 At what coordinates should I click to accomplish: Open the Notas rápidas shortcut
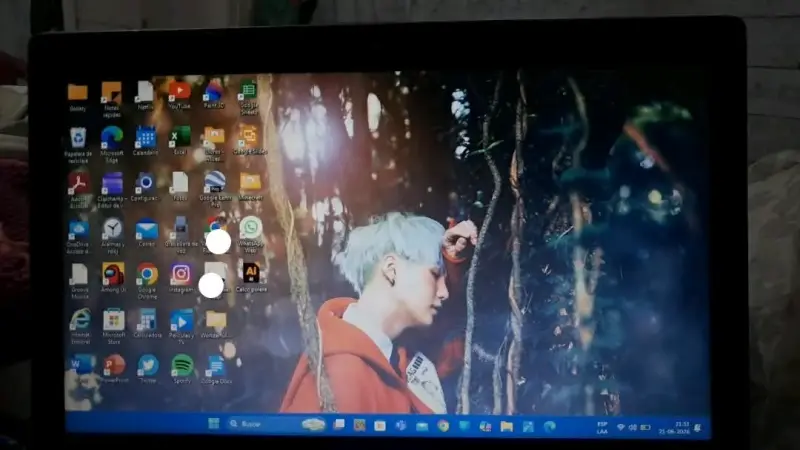111,99
